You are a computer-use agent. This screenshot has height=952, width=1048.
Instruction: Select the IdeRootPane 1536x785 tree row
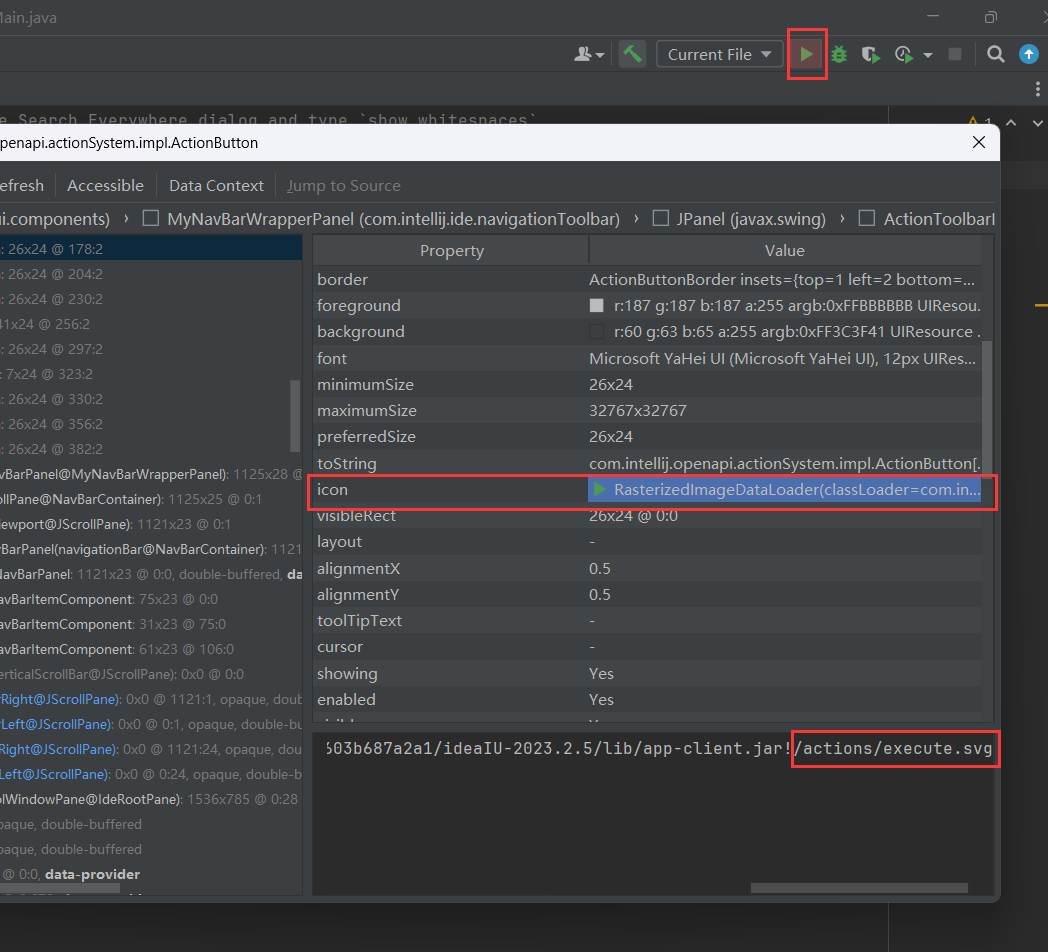(151, 799)
